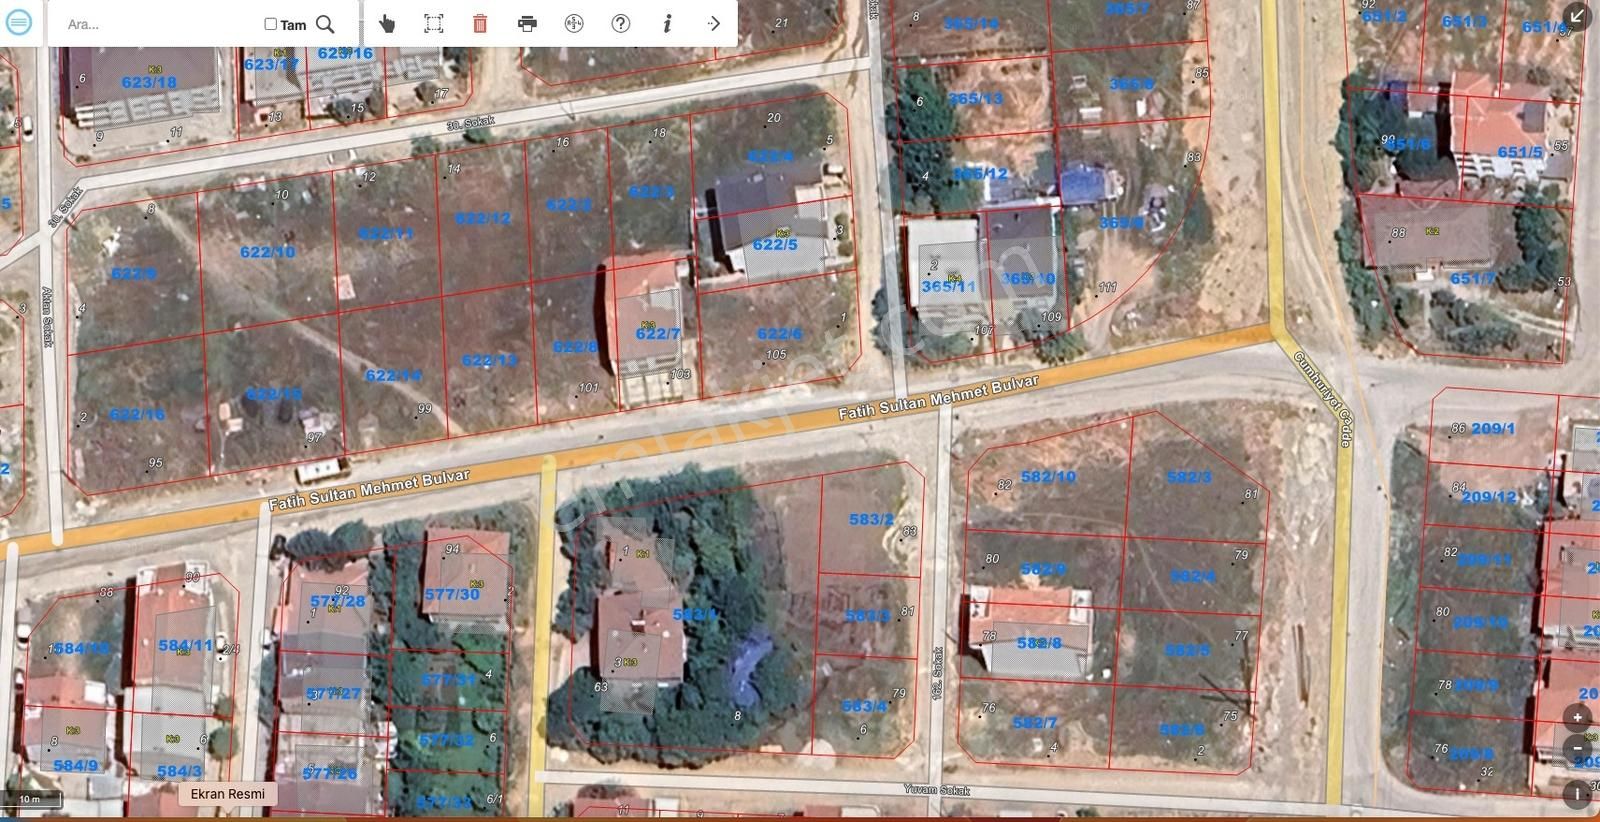The width and height of the screenshot is (1600, 822).
Task: Expand toolbar with right arrow icon
Action: 713,23
